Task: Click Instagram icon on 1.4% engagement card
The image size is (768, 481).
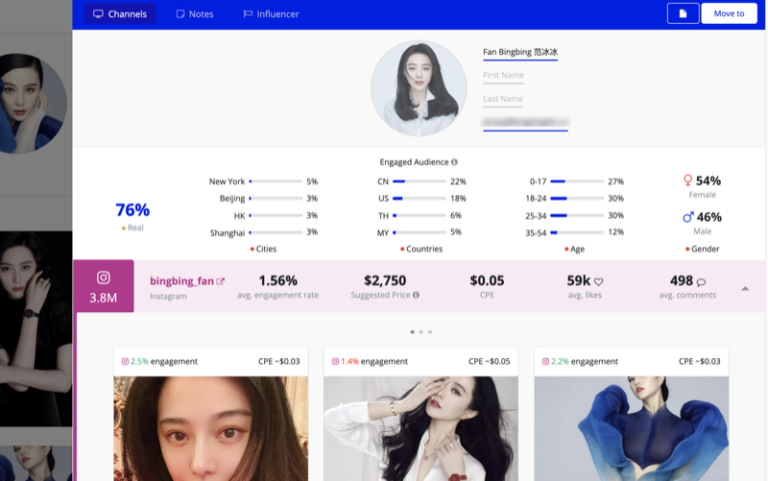Action: (x=335, y=361)
